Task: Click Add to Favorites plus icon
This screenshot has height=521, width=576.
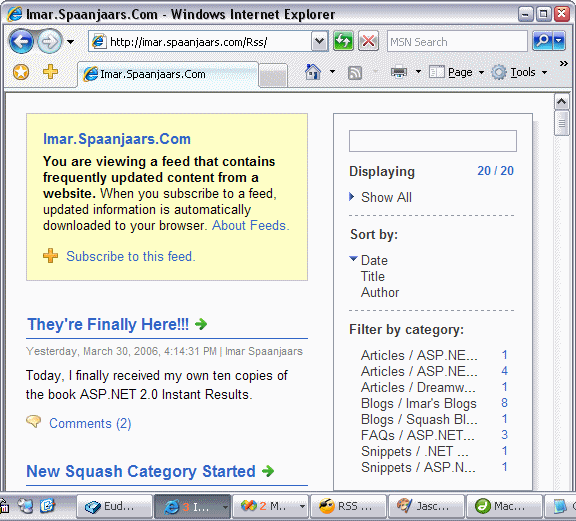Action: (x=50, y=72)
